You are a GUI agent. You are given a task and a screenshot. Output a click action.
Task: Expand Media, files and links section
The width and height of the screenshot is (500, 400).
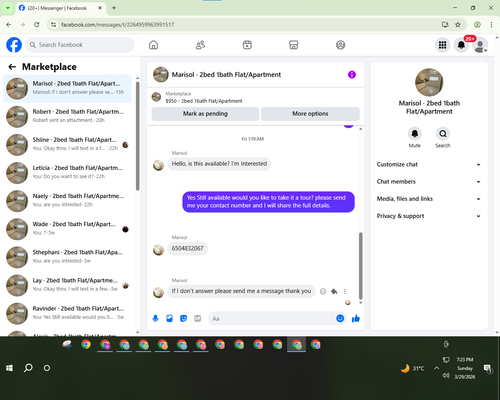(x=429, y=199)
